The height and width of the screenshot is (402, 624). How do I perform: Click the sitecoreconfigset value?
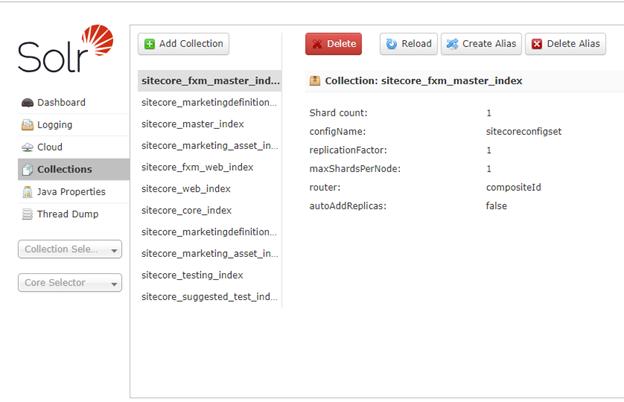point(524,132)
